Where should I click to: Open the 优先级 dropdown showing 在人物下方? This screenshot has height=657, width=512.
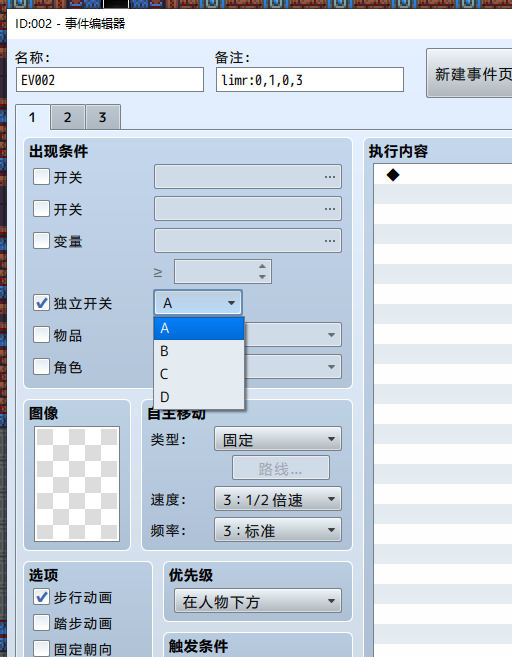pos(258,601)
